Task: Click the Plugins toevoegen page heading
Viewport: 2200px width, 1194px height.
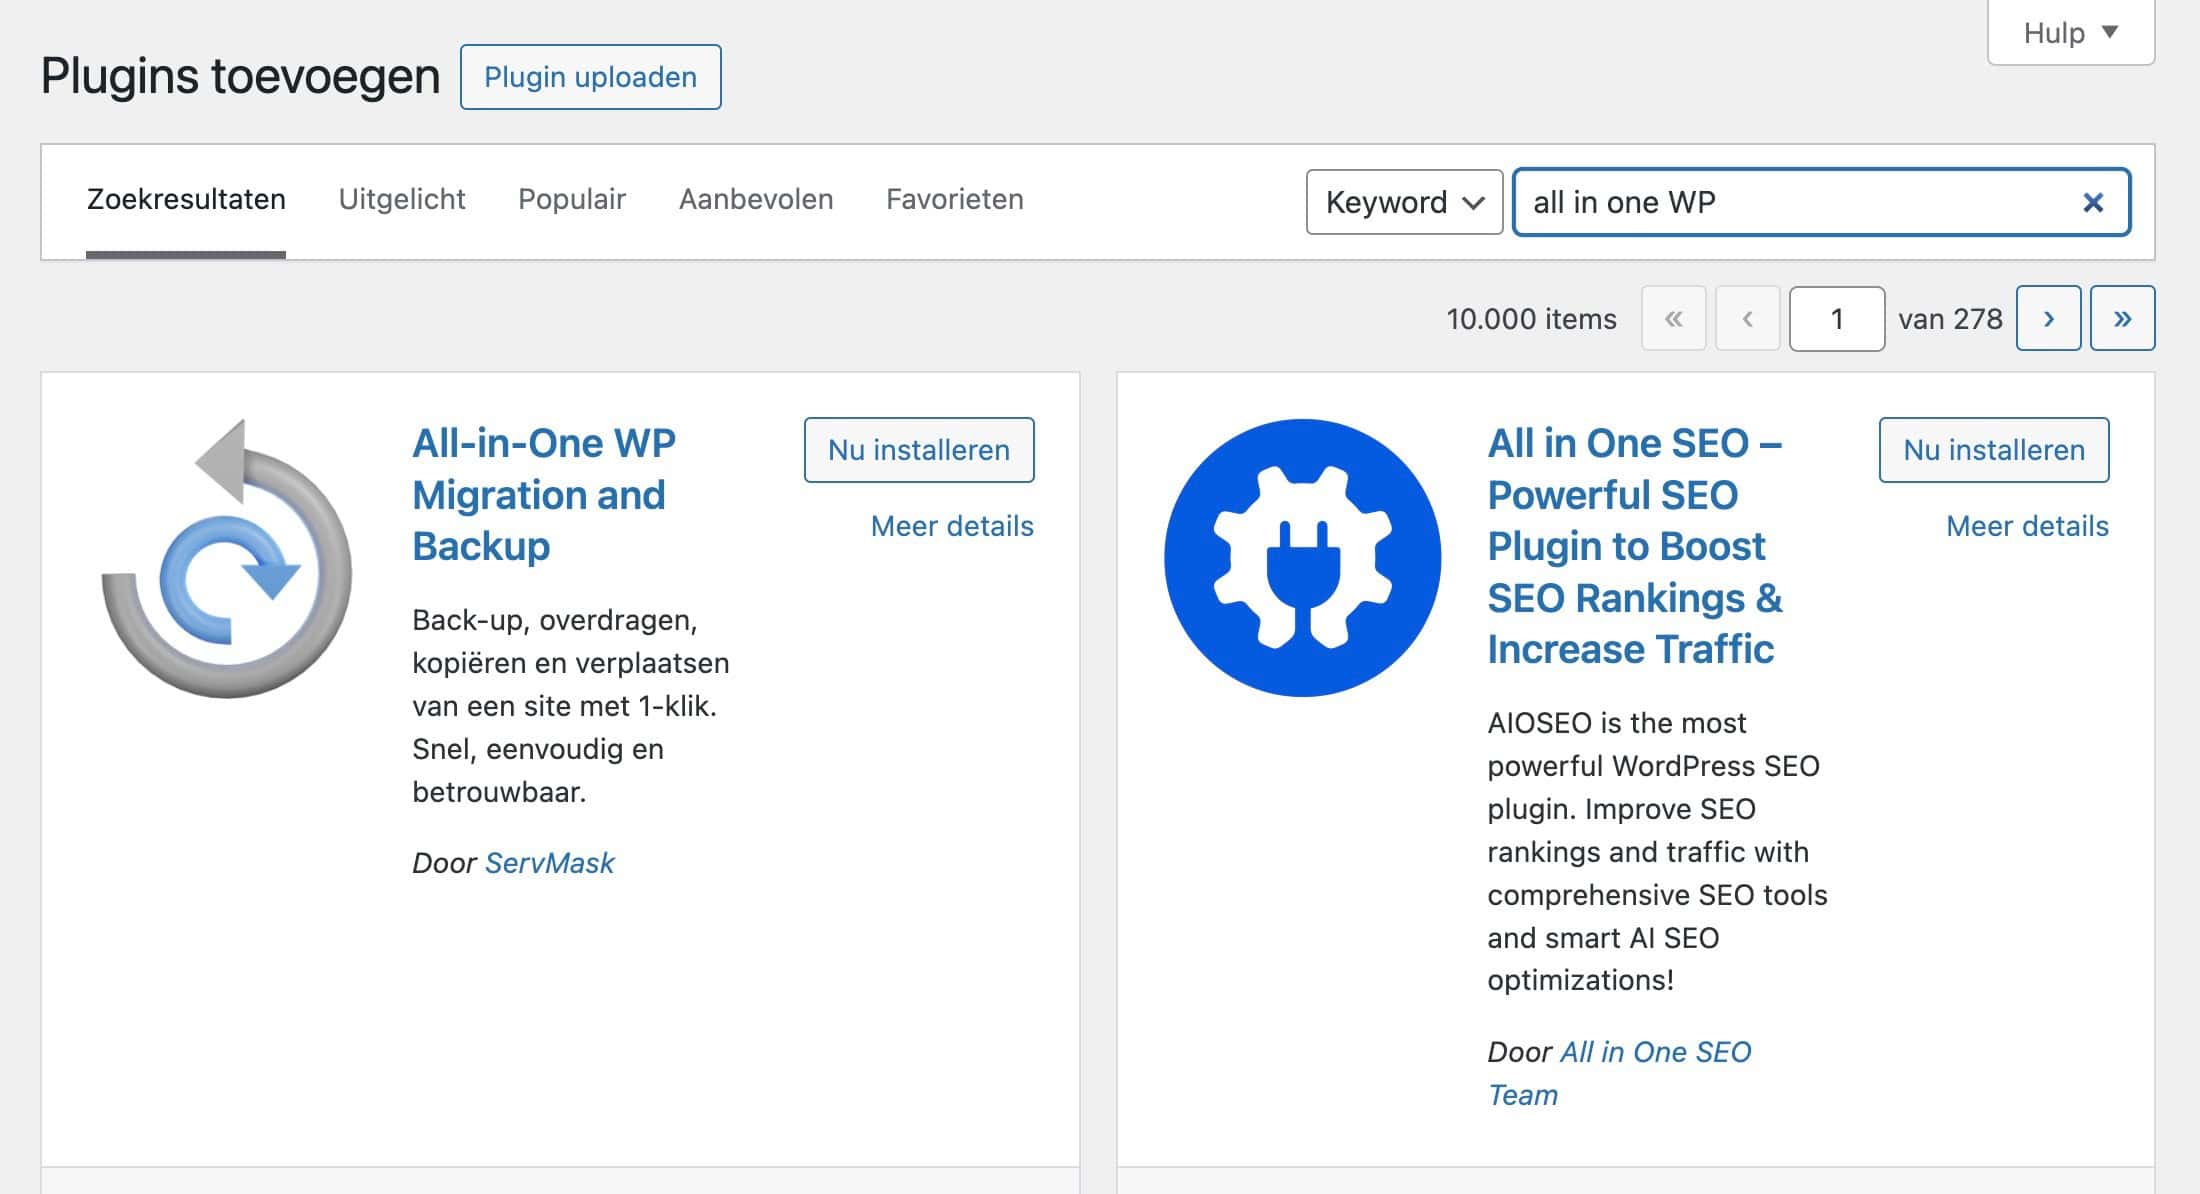Action: tap(240, 77)
